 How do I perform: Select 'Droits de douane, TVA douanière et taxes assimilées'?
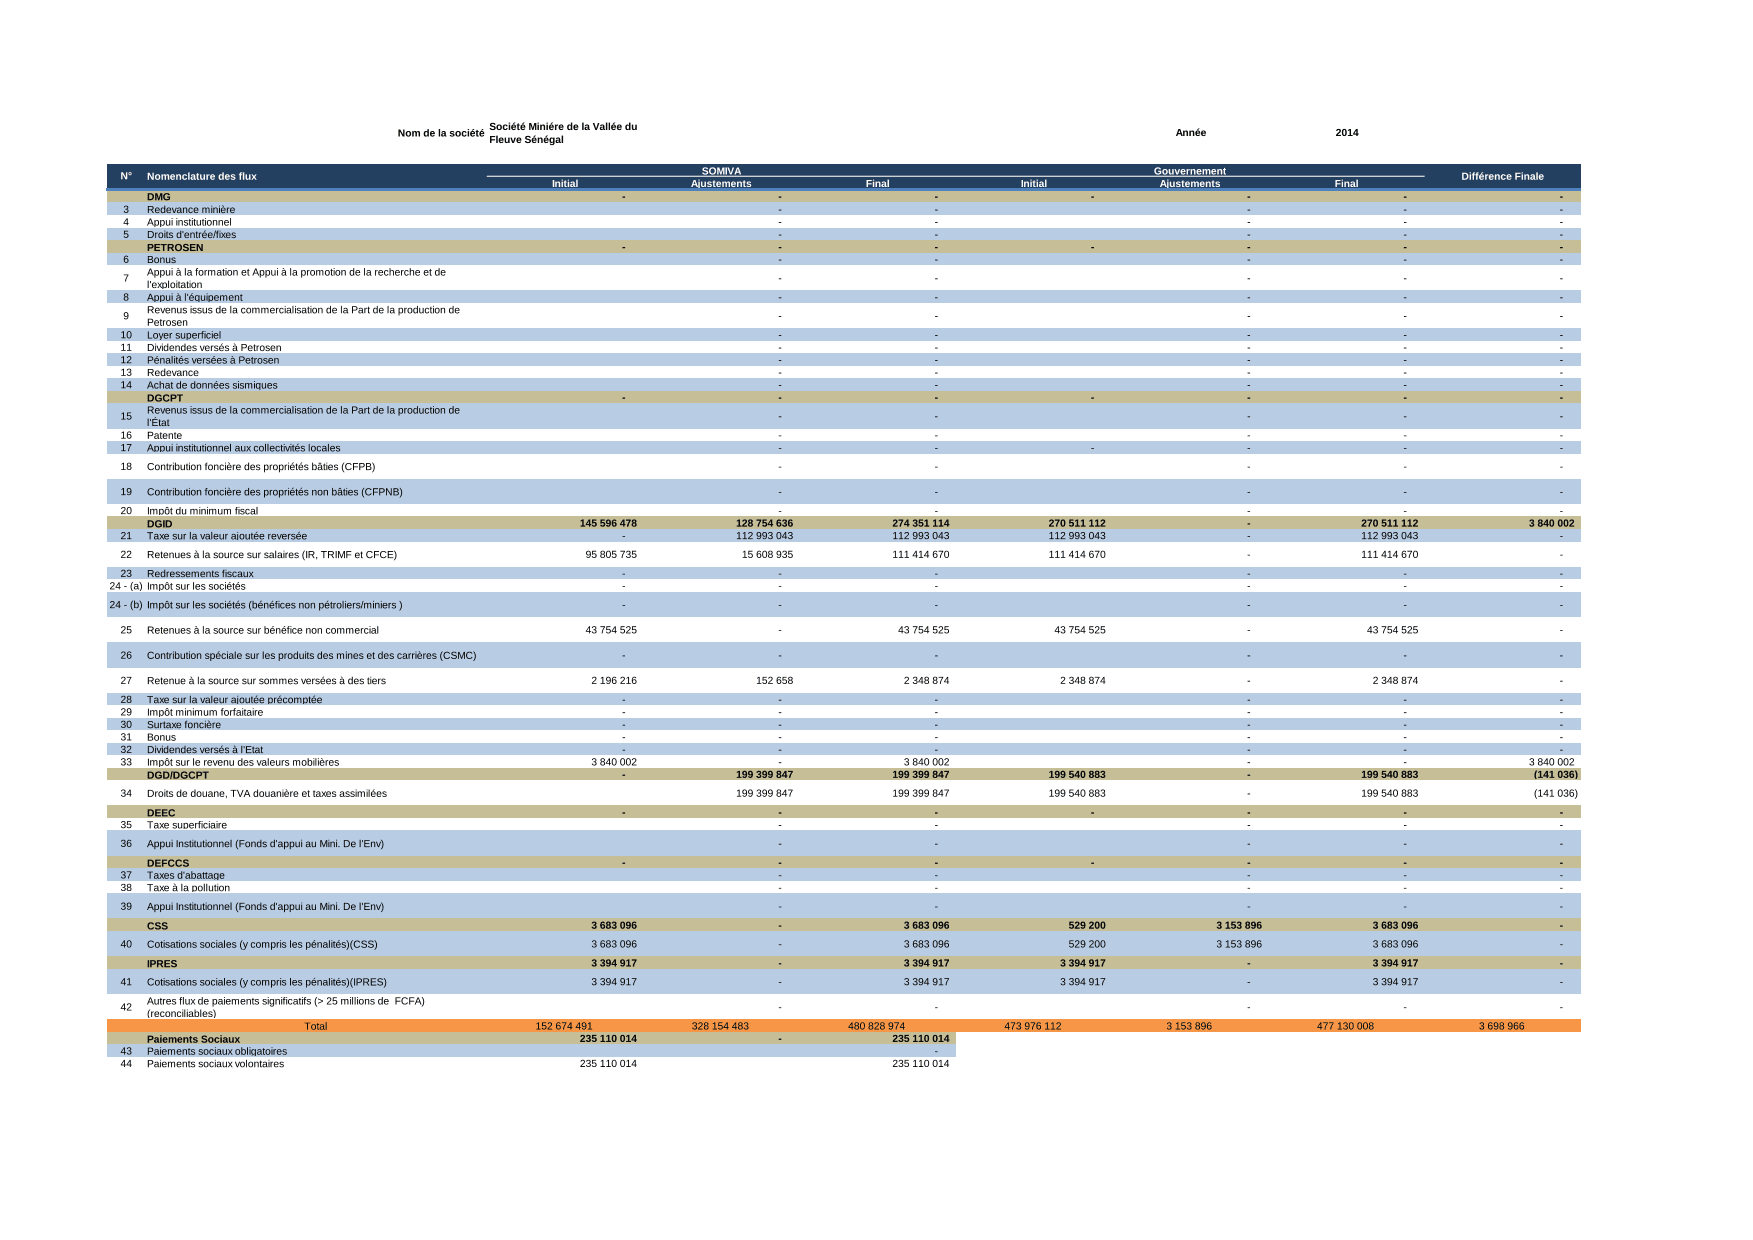[267, 794]
